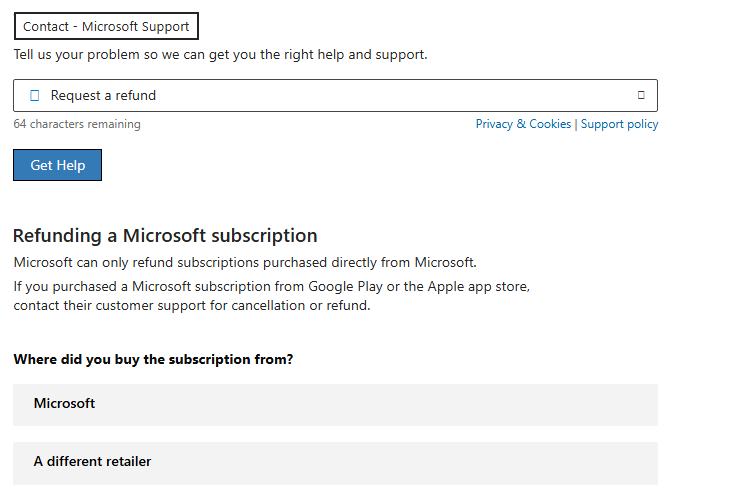Click the Google Play or Apple app store paragraph
The width and height of the screenshot is (733, 500).
click(x=271, y=295)
